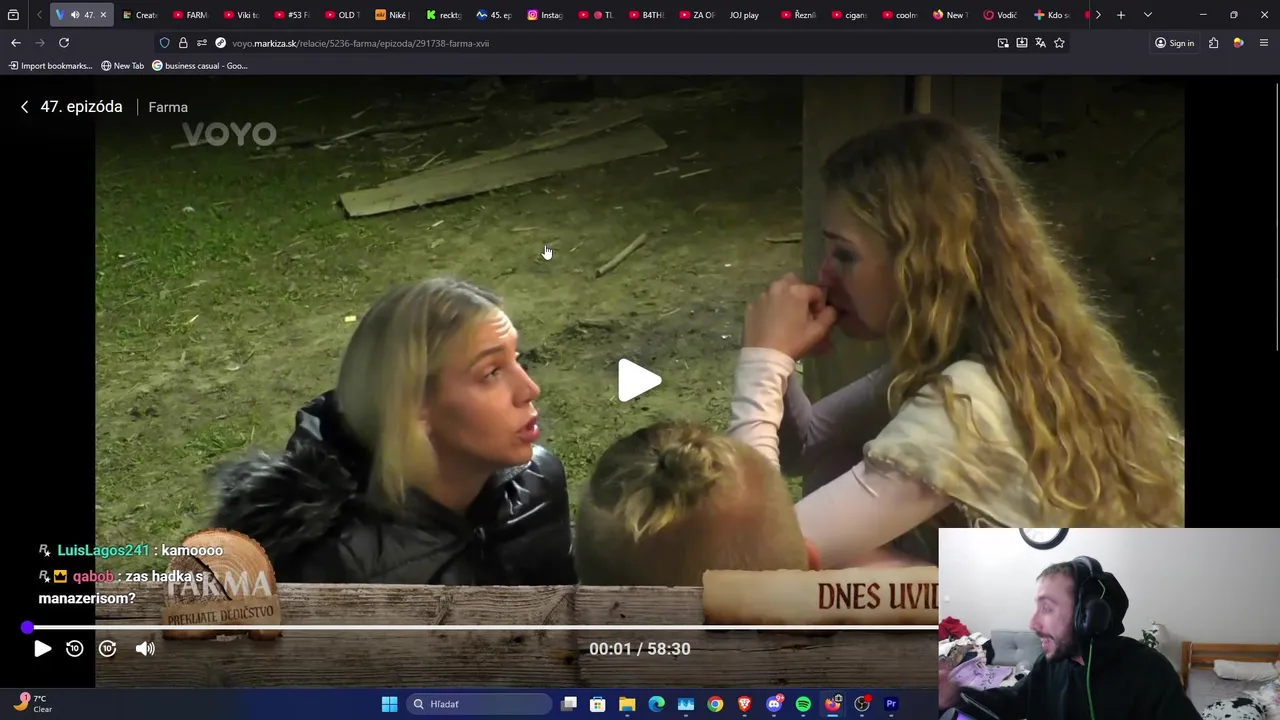
Task: Open the New Tab bookmark
Action: point(122,66)
